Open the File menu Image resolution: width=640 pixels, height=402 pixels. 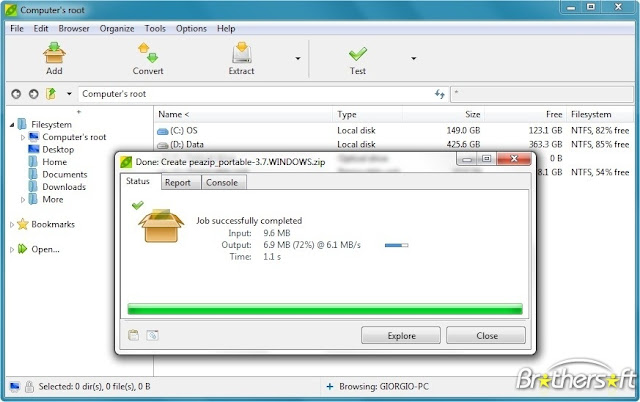point(17,29)
